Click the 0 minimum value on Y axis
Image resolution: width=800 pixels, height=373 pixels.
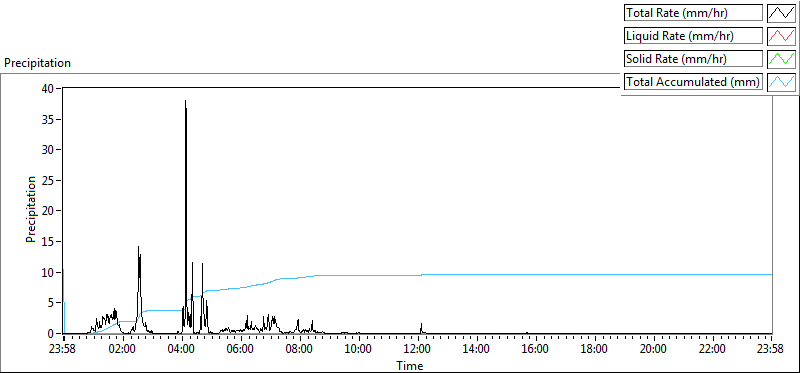pyautogui.click(x=51, y=334)
